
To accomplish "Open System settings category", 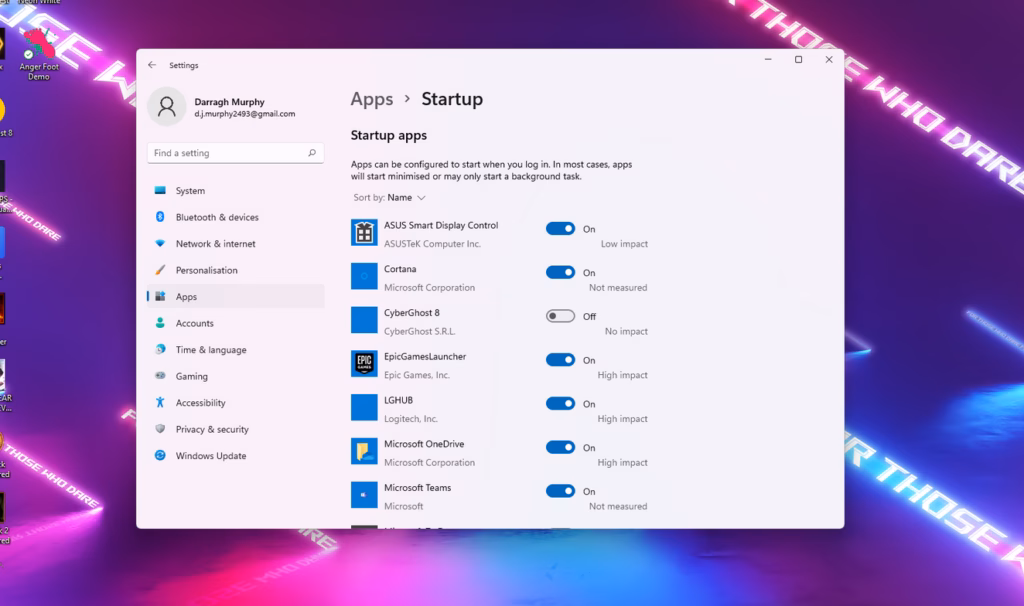I will point(236,191).
